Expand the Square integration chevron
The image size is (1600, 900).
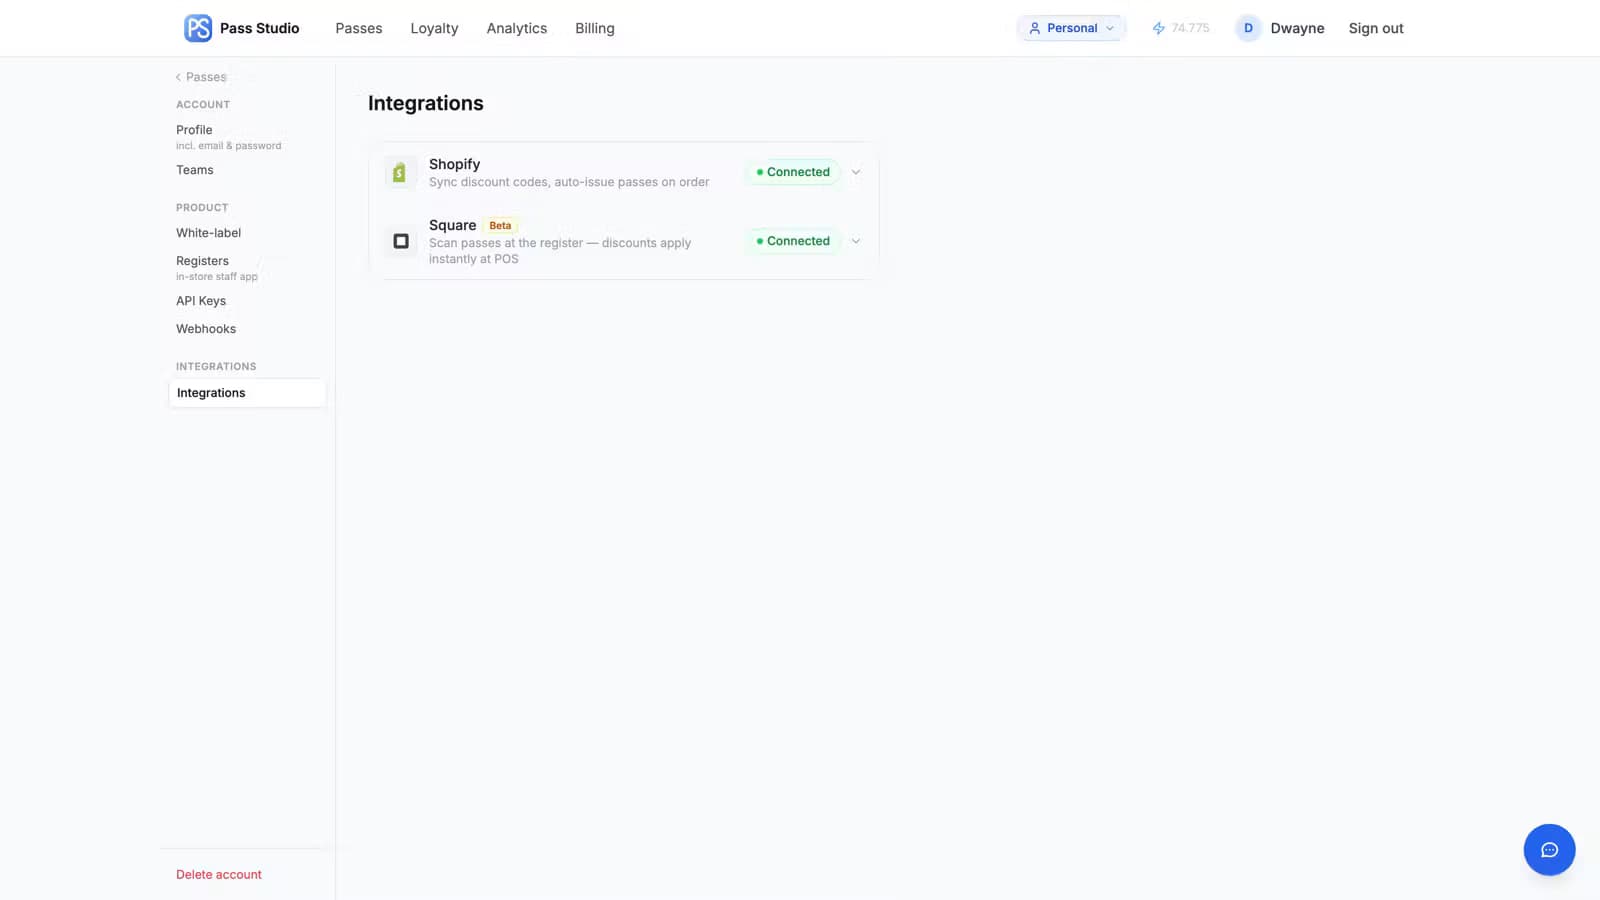coord(856,241)
